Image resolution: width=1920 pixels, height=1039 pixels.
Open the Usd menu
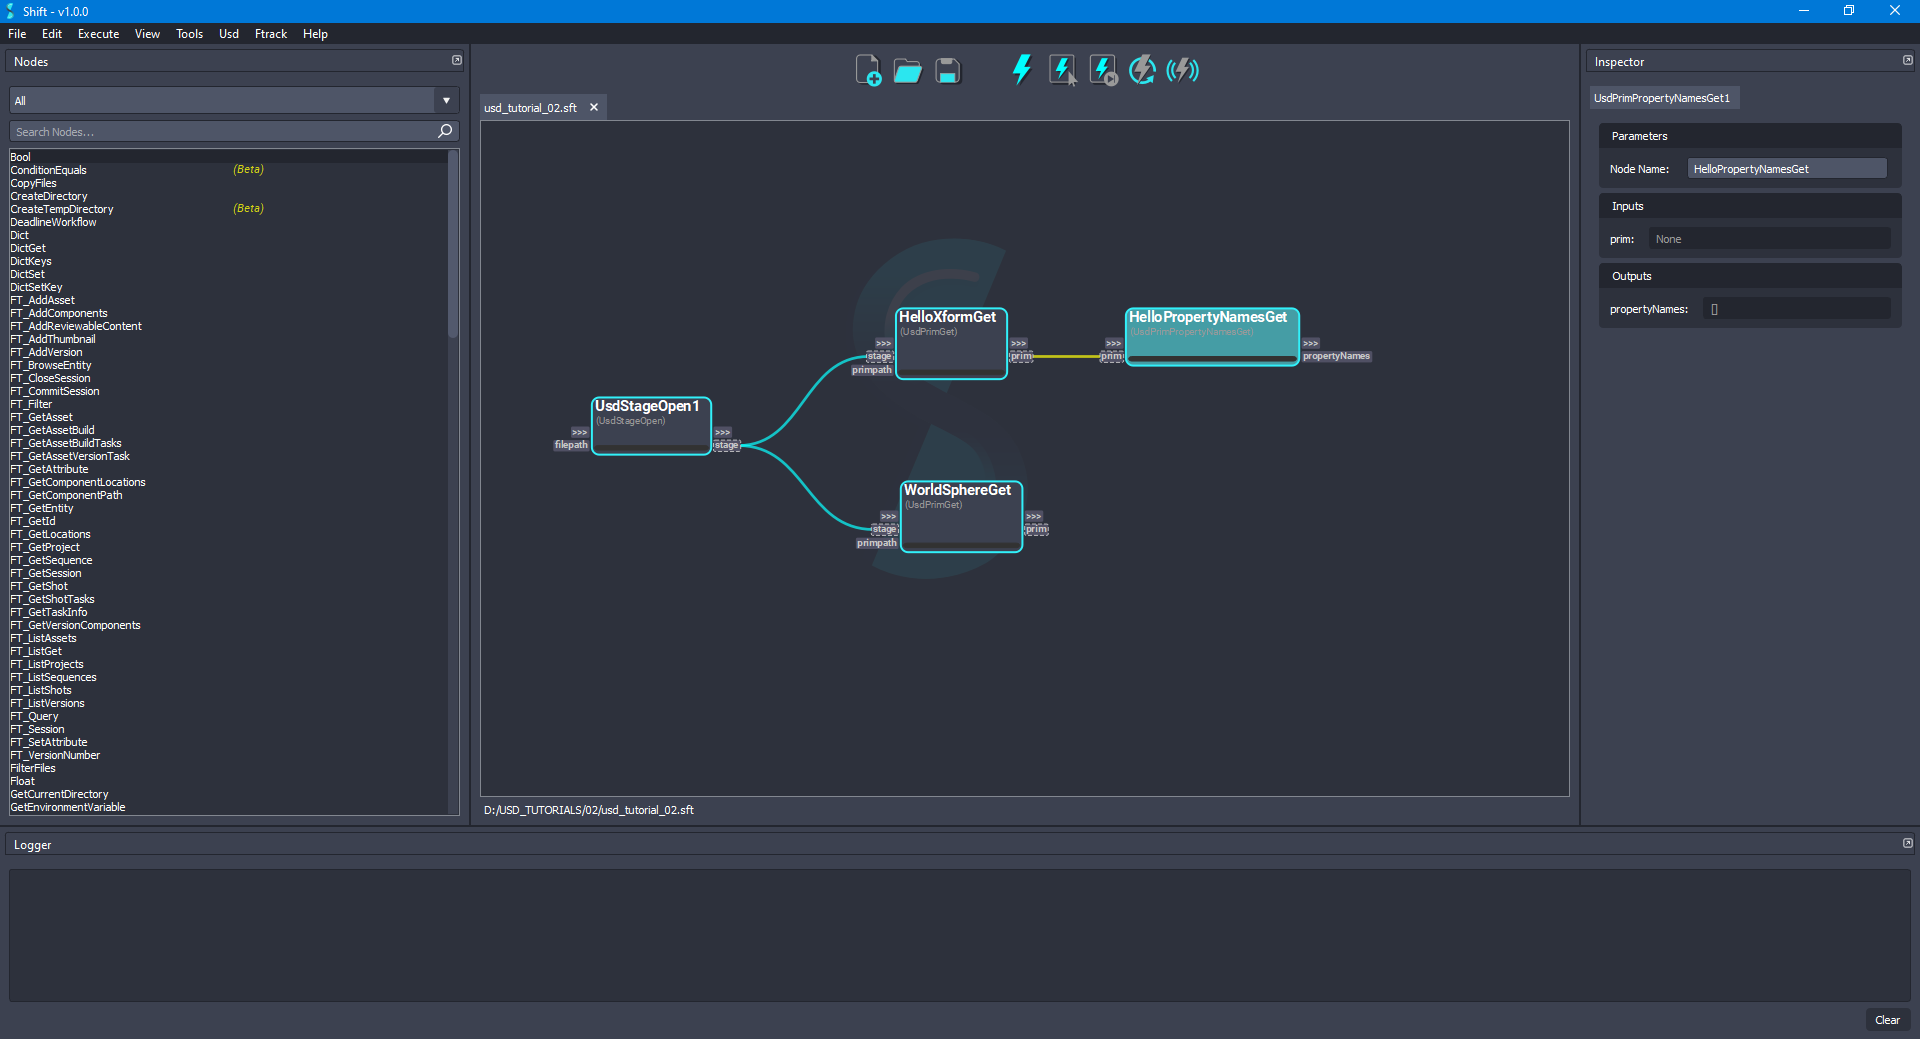click(x=228, y=33)
